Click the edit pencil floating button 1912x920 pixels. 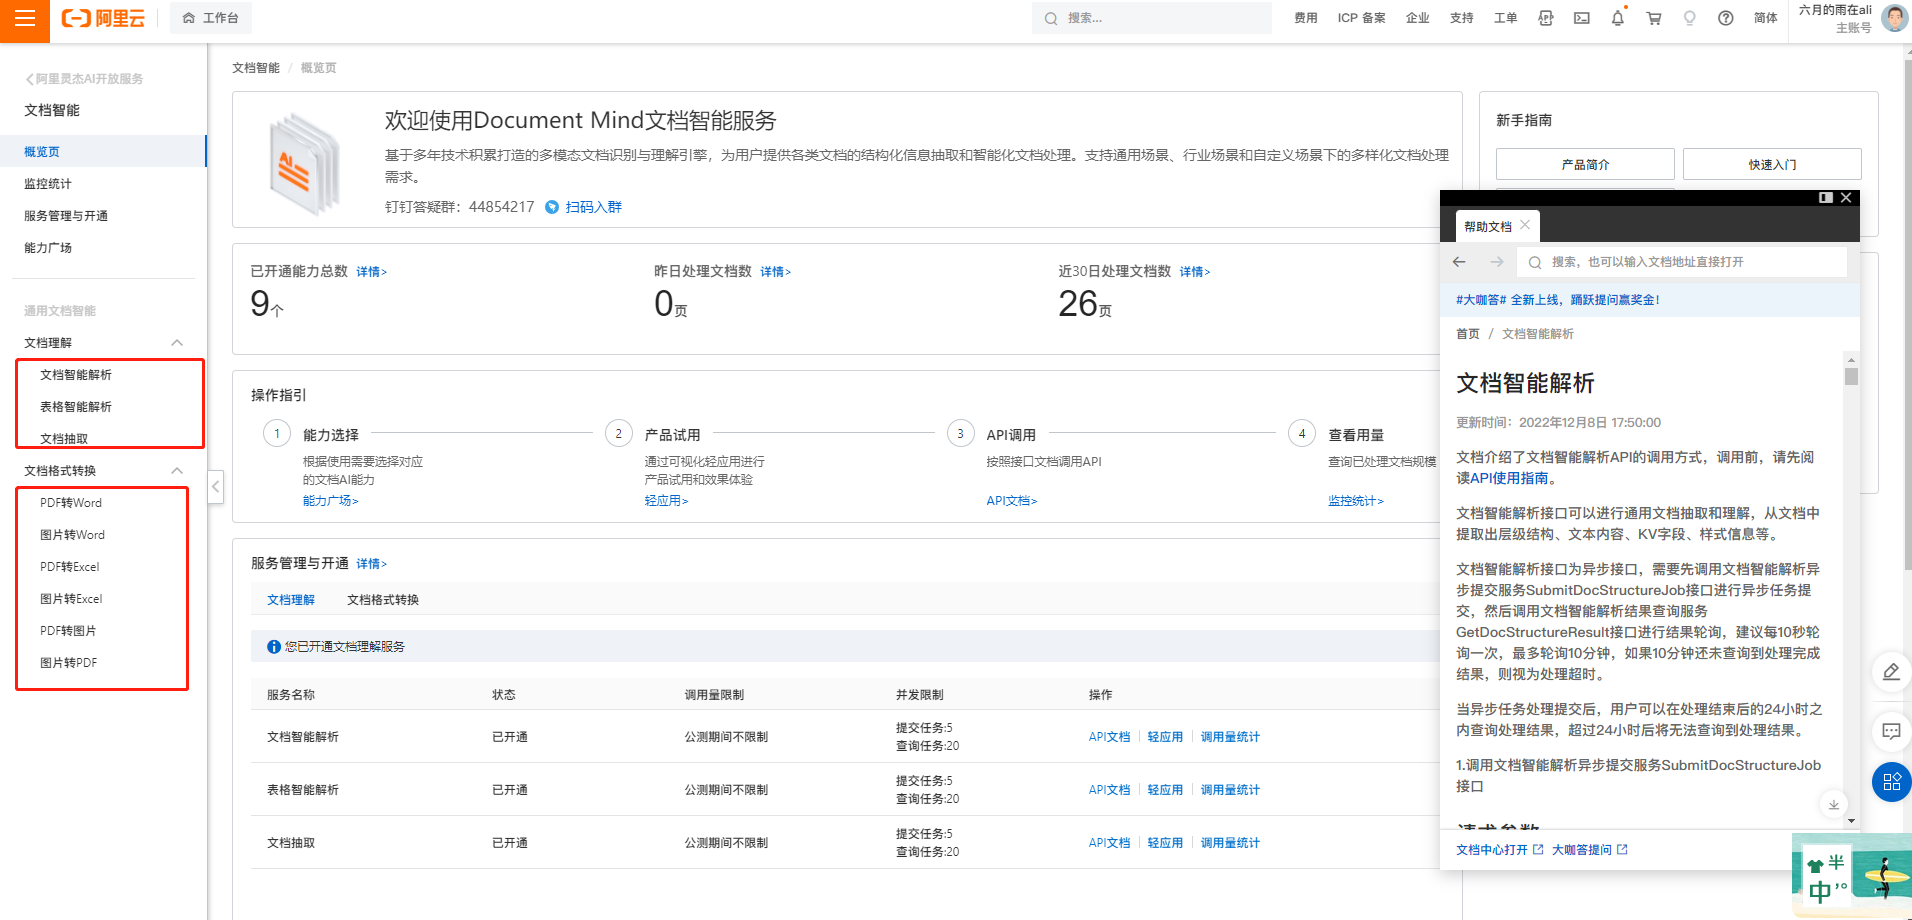point(1891,672)
